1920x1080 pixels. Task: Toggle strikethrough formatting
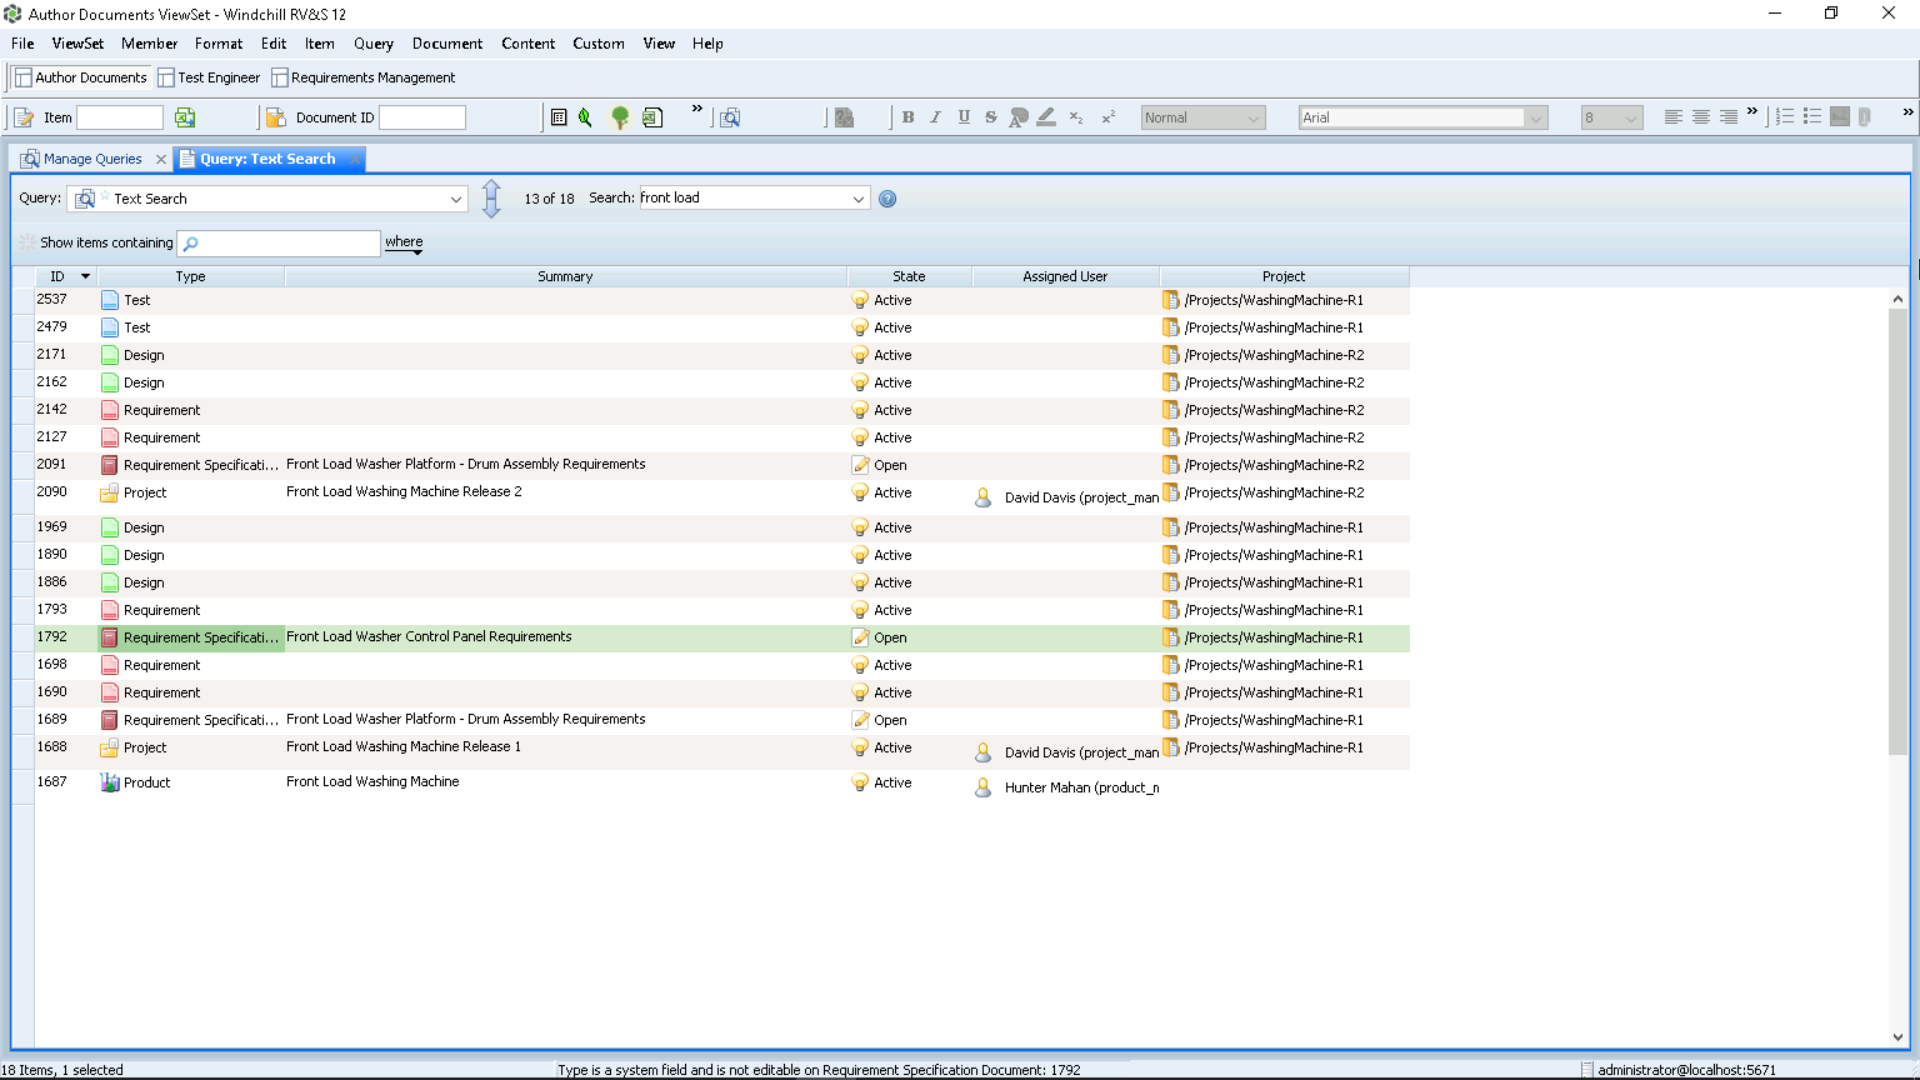[x=991, y=117]
